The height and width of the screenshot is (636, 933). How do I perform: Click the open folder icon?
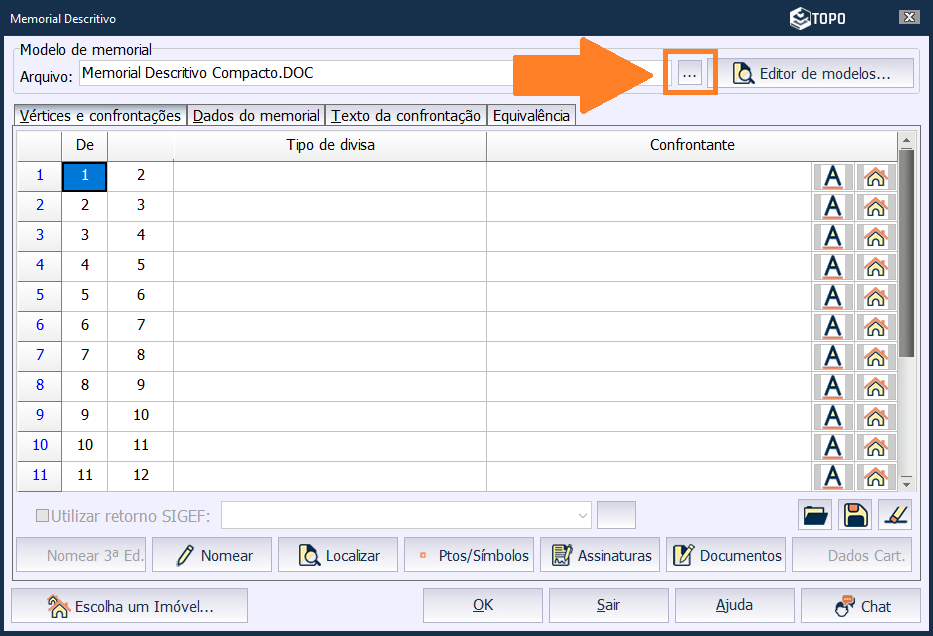pos(816,515)
